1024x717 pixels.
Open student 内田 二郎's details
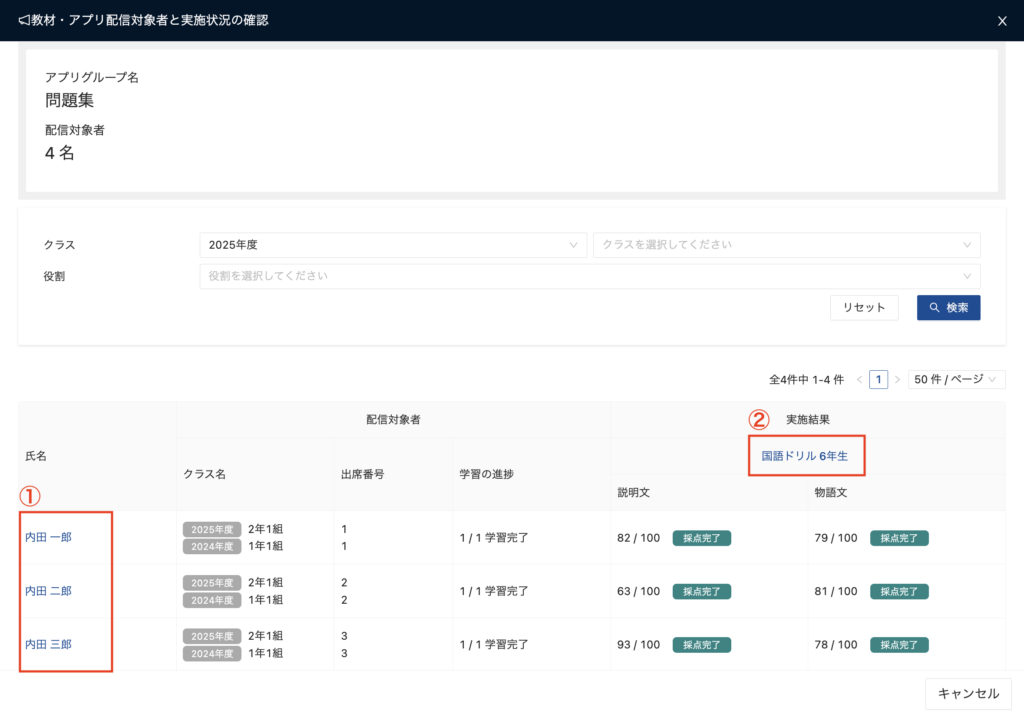coord(48,591)
